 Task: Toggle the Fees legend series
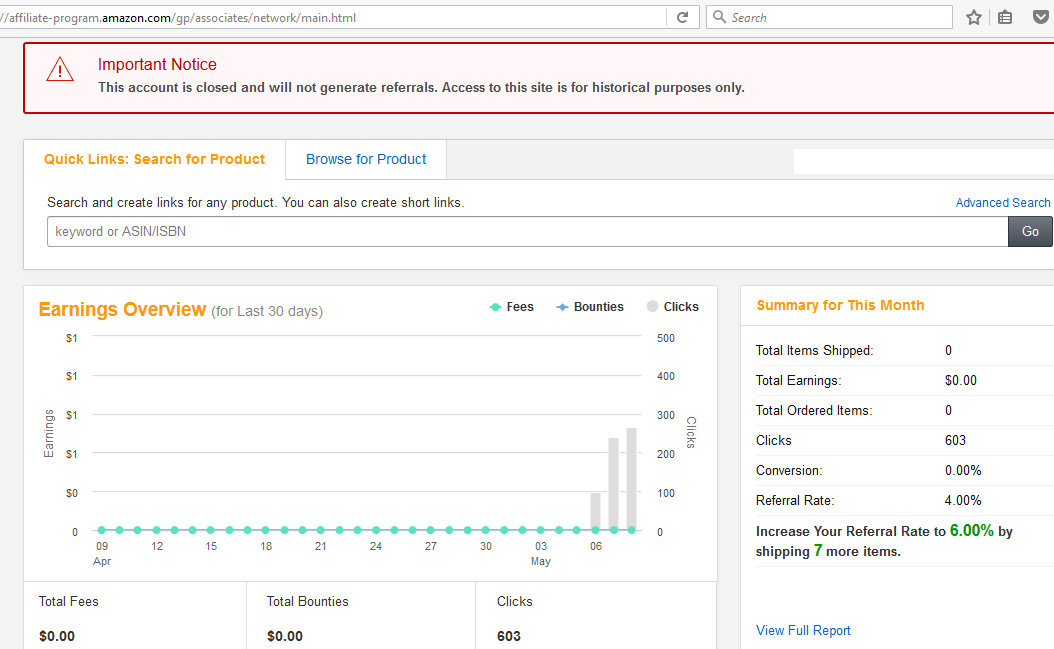(x=512, y=307)
